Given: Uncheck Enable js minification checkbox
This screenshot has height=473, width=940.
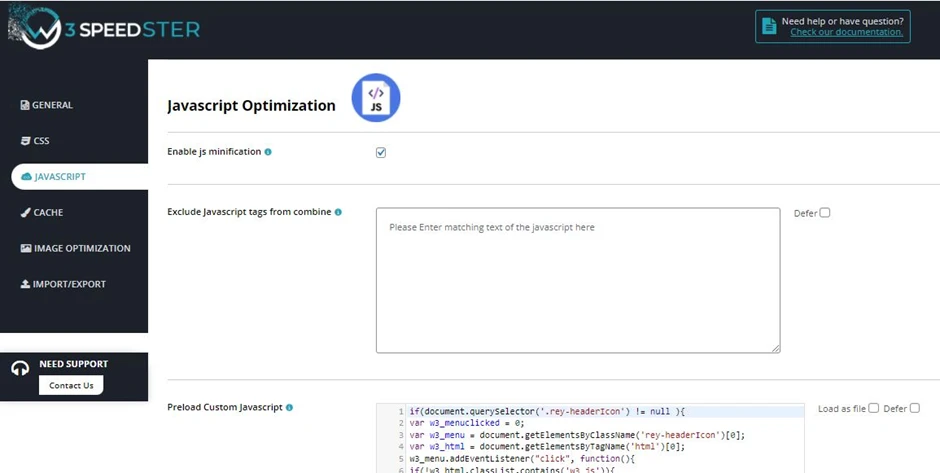Looking at the screenshot, I should click(x=381, y=153).
